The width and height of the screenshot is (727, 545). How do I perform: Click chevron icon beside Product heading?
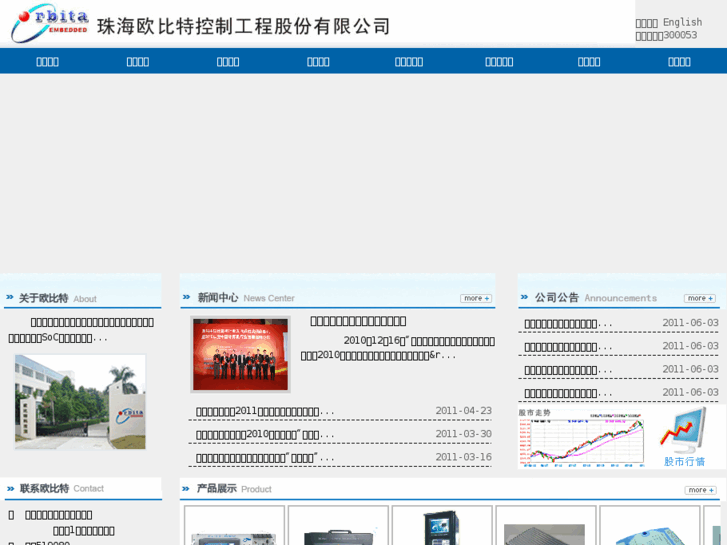[x=186, y=488]
